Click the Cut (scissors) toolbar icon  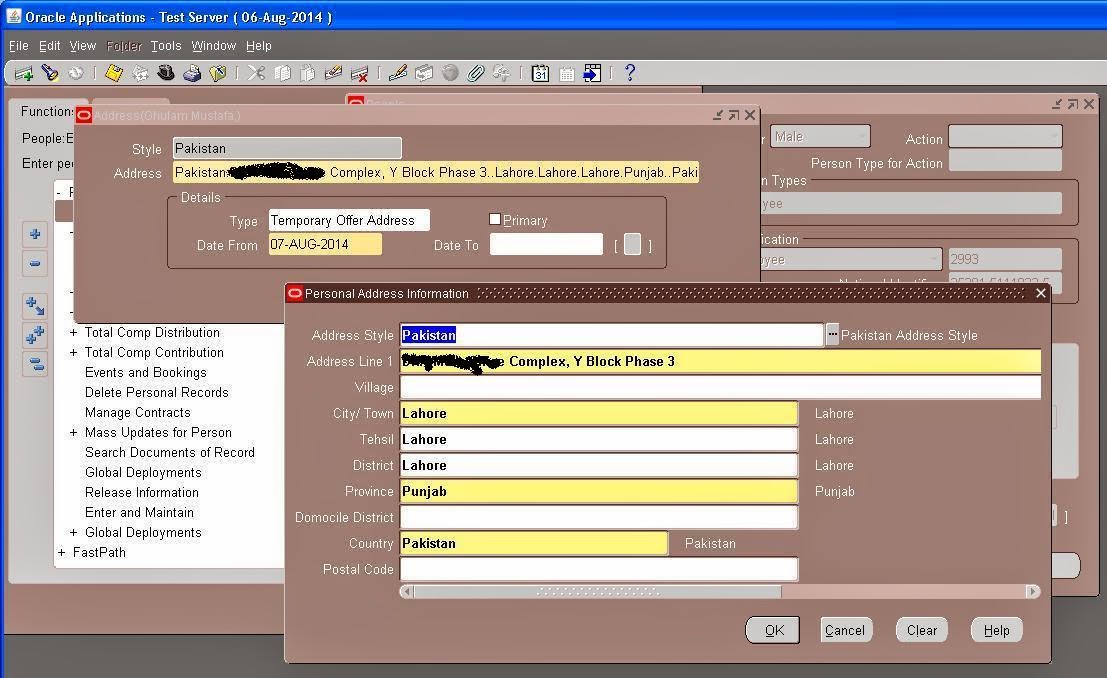[258, 72]
